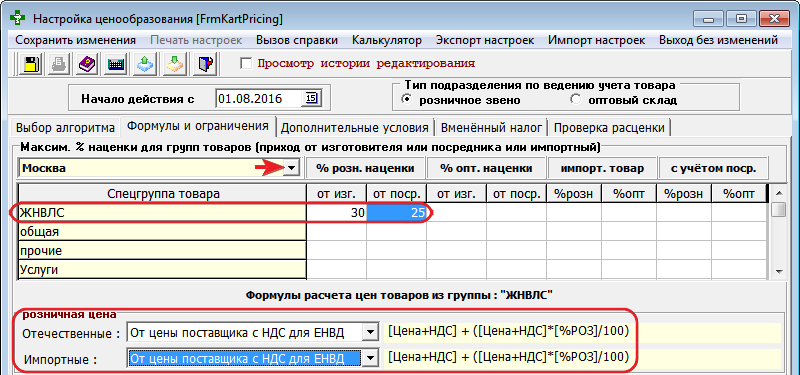Viewport: 800px width, 375px height.
Task: Select оптовый склад radio button
Action: [576, 99]
